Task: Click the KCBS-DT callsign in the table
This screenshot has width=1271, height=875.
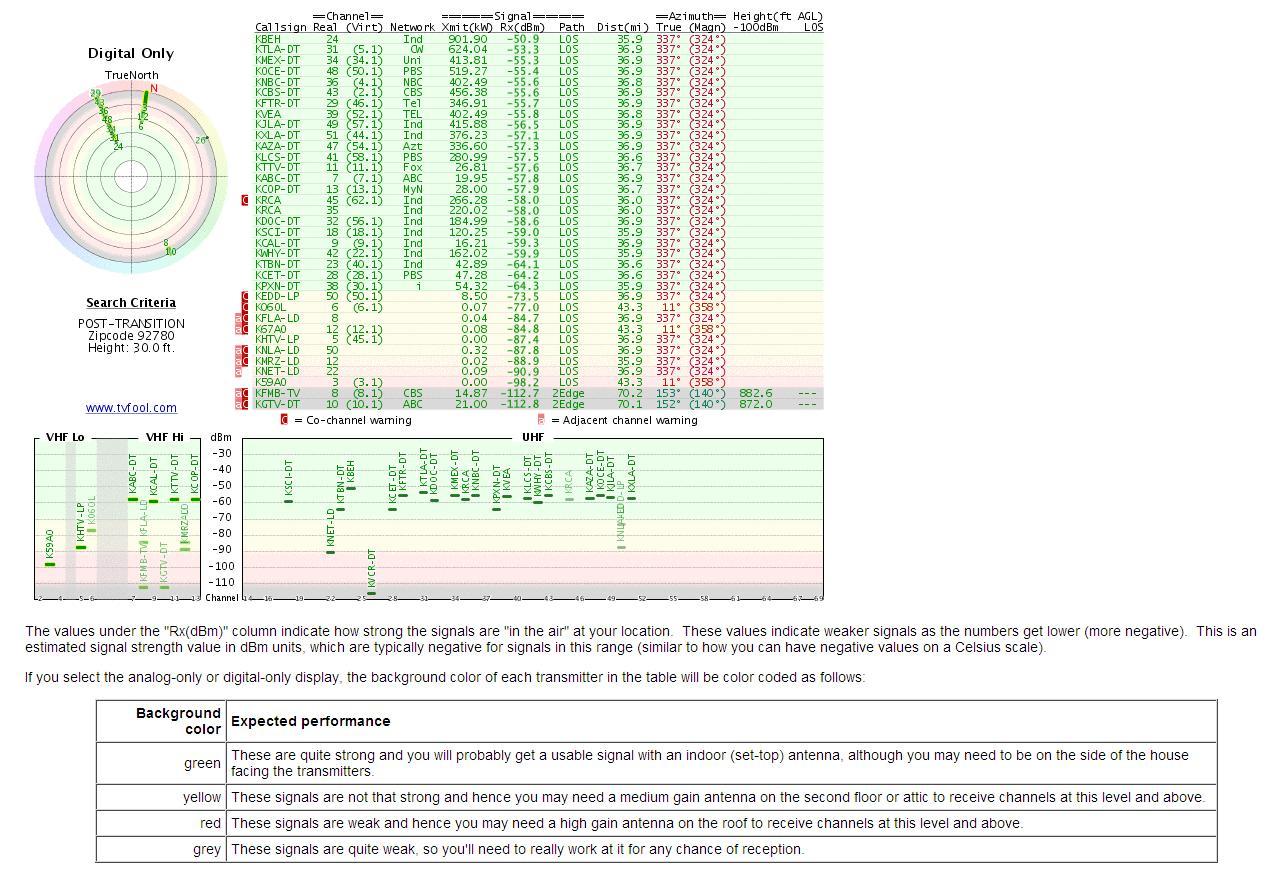Action: (278, 92)
